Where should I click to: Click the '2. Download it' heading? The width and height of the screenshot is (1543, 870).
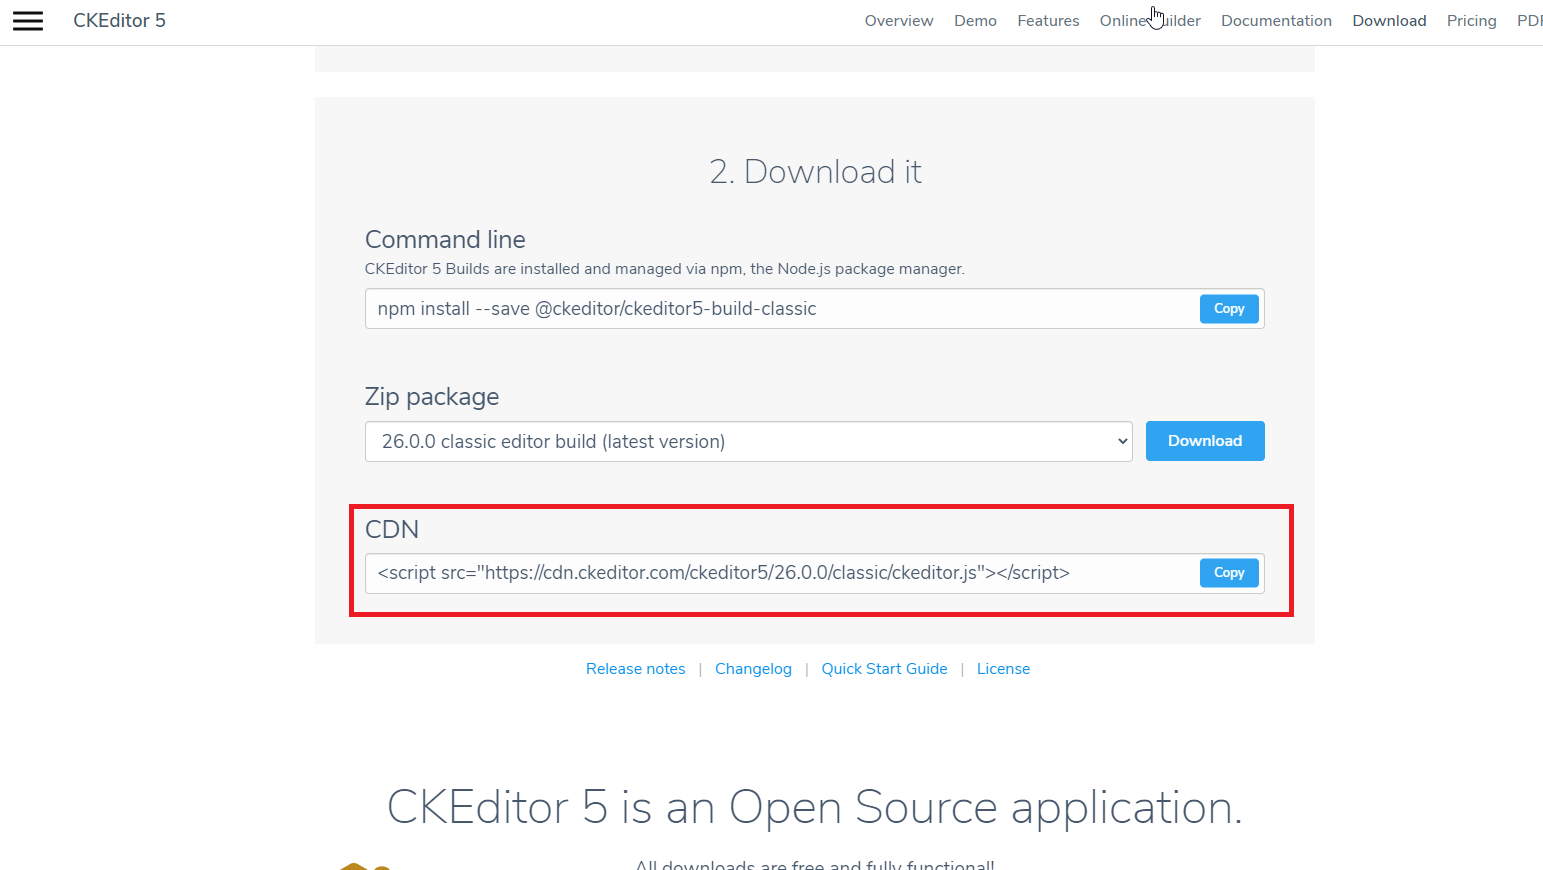coord(815,172)
